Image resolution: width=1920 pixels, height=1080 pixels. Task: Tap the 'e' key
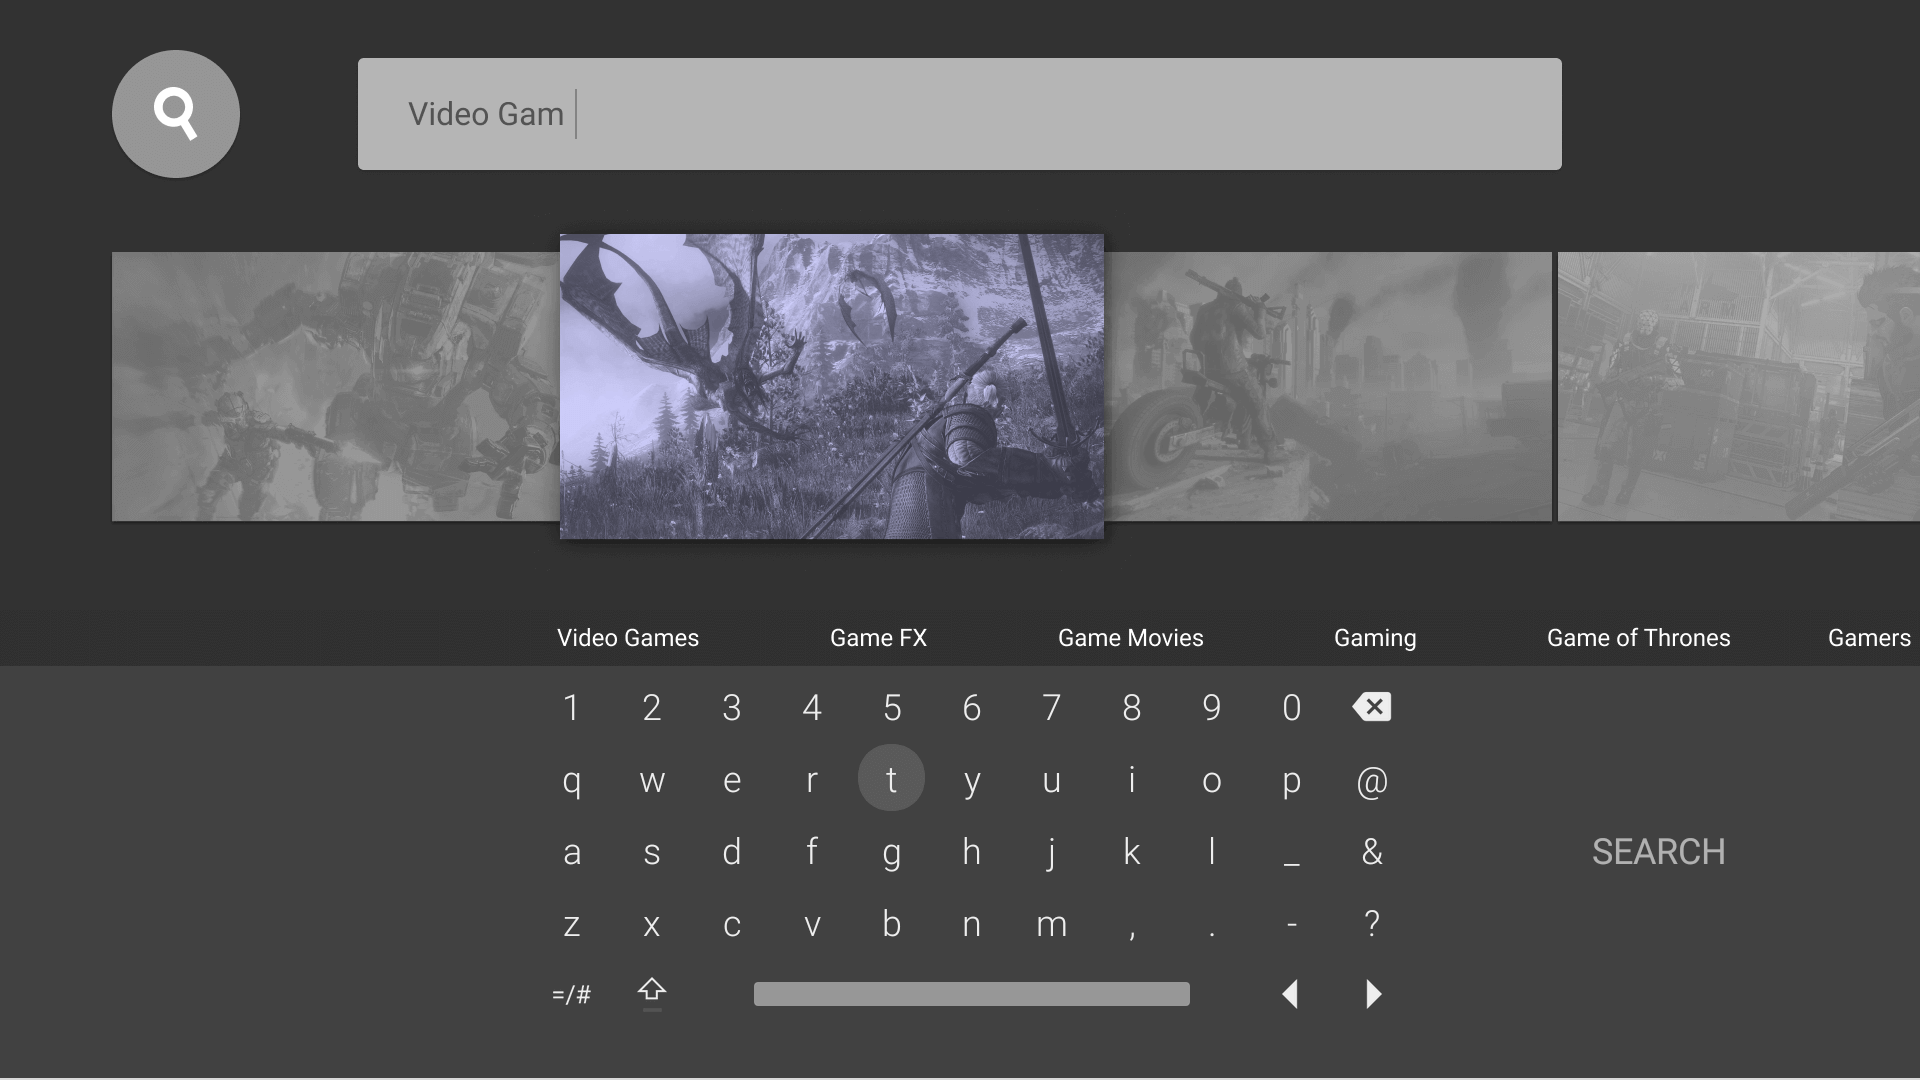pyautogui.click(x=732, y=780)
